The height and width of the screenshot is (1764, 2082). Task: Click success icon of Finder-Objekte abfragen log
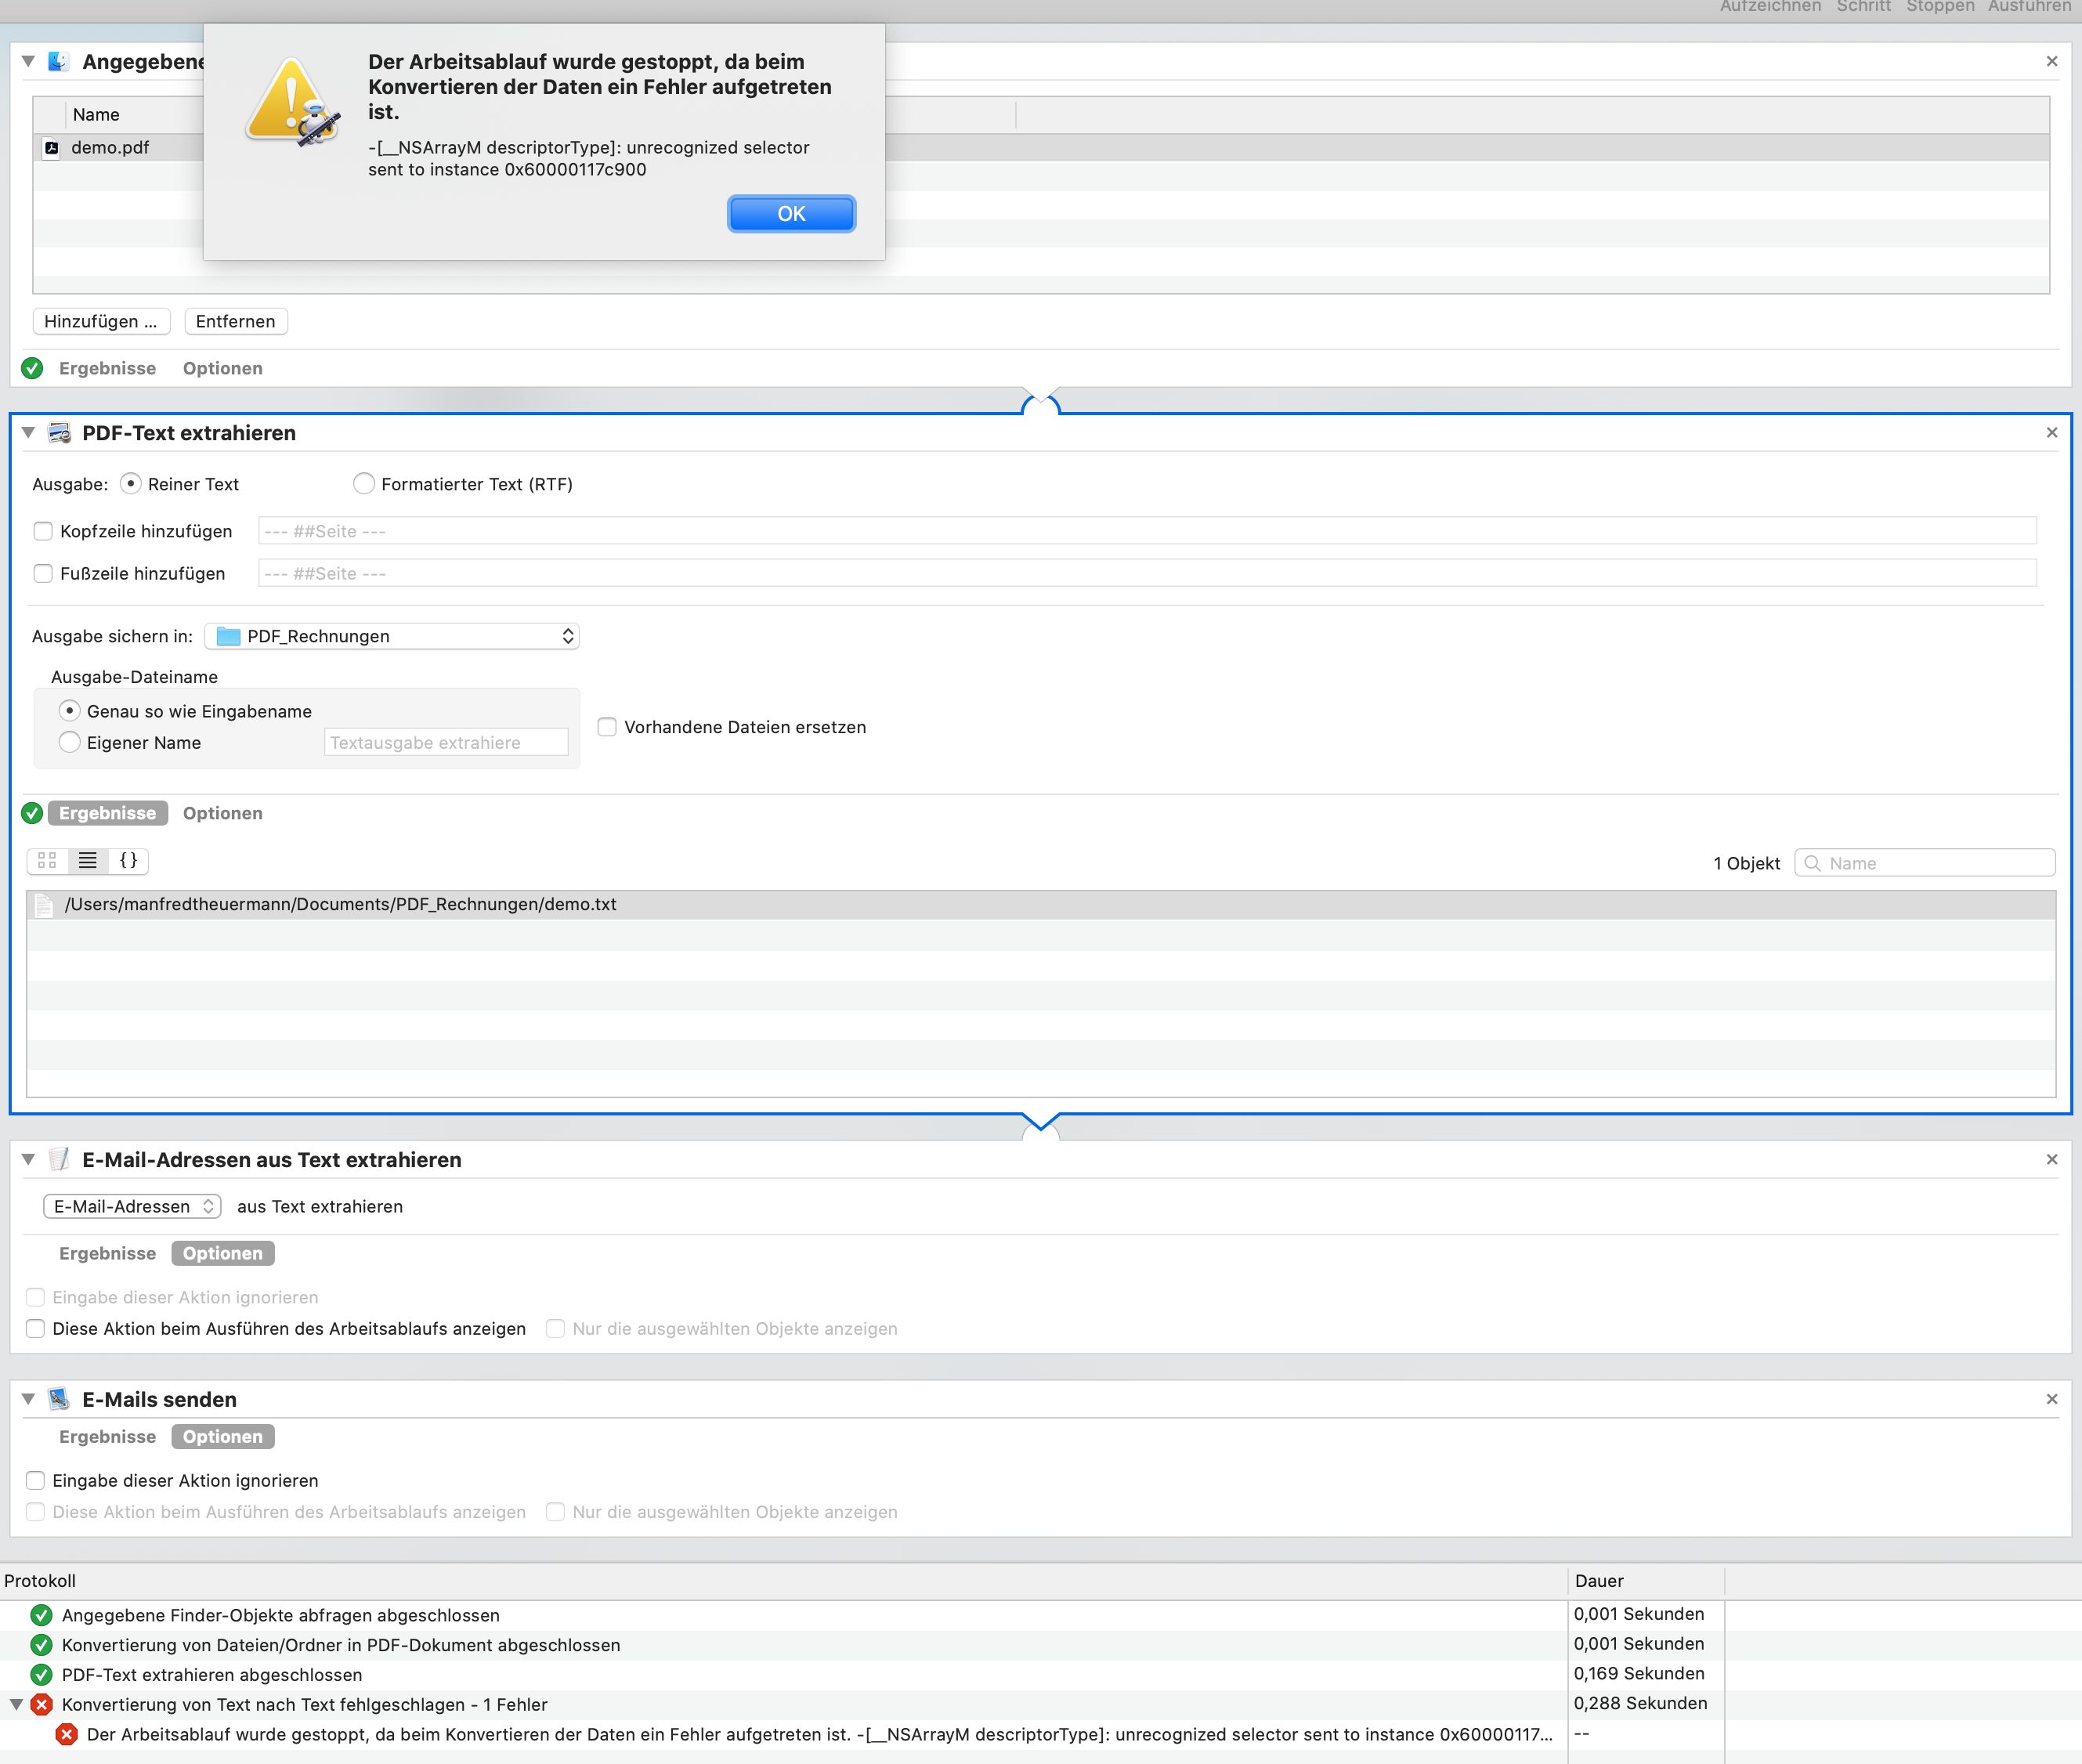(x=41, y=1615)
